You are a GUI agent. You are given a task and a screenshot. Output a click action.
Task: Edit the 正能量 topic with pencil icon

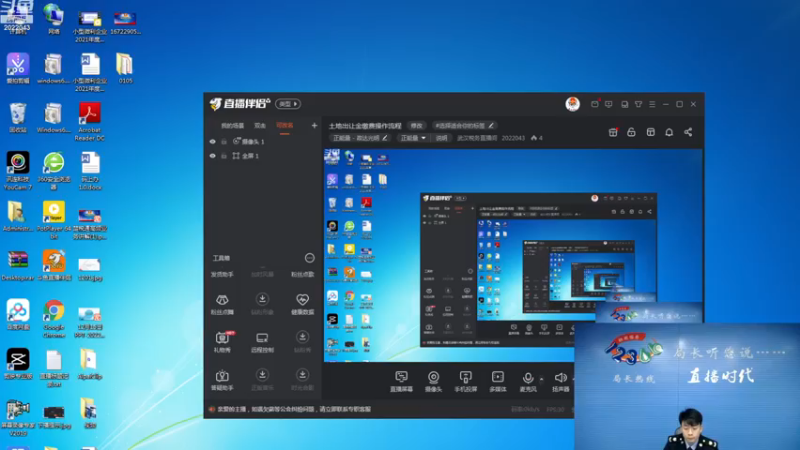coord(385,138)
